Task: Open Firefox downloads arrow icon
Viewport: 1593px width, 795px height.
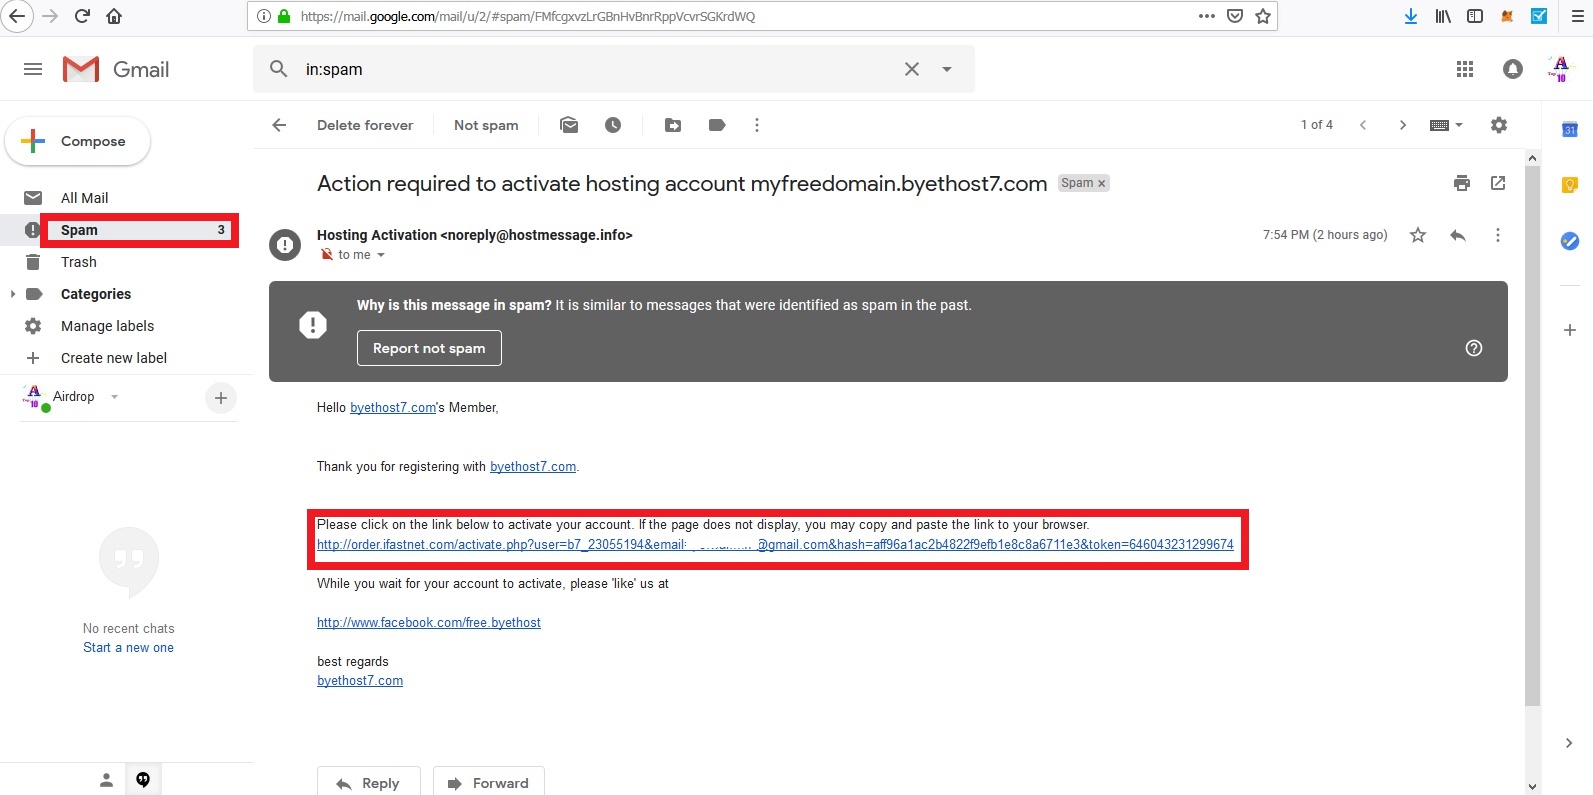Action: coord(1411,16)
